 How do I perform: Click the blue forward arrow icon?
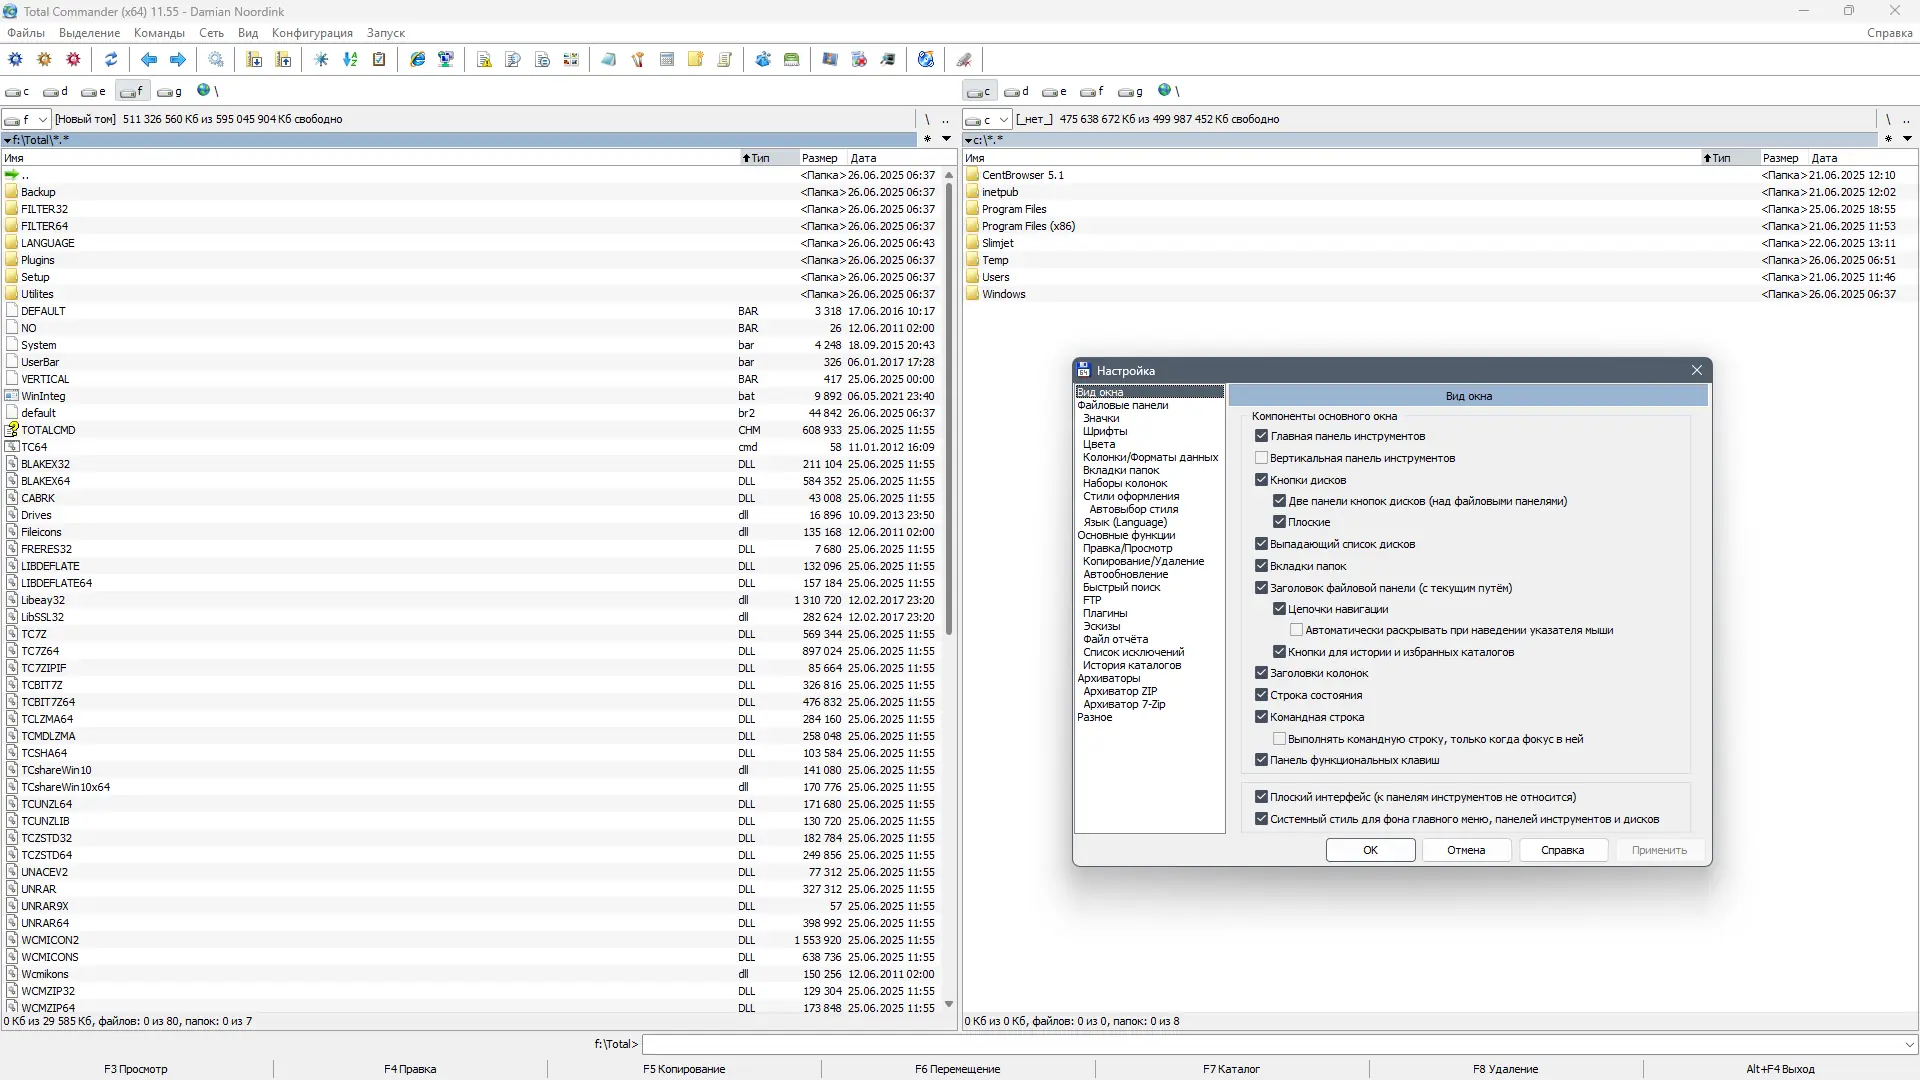coord(178,60)
